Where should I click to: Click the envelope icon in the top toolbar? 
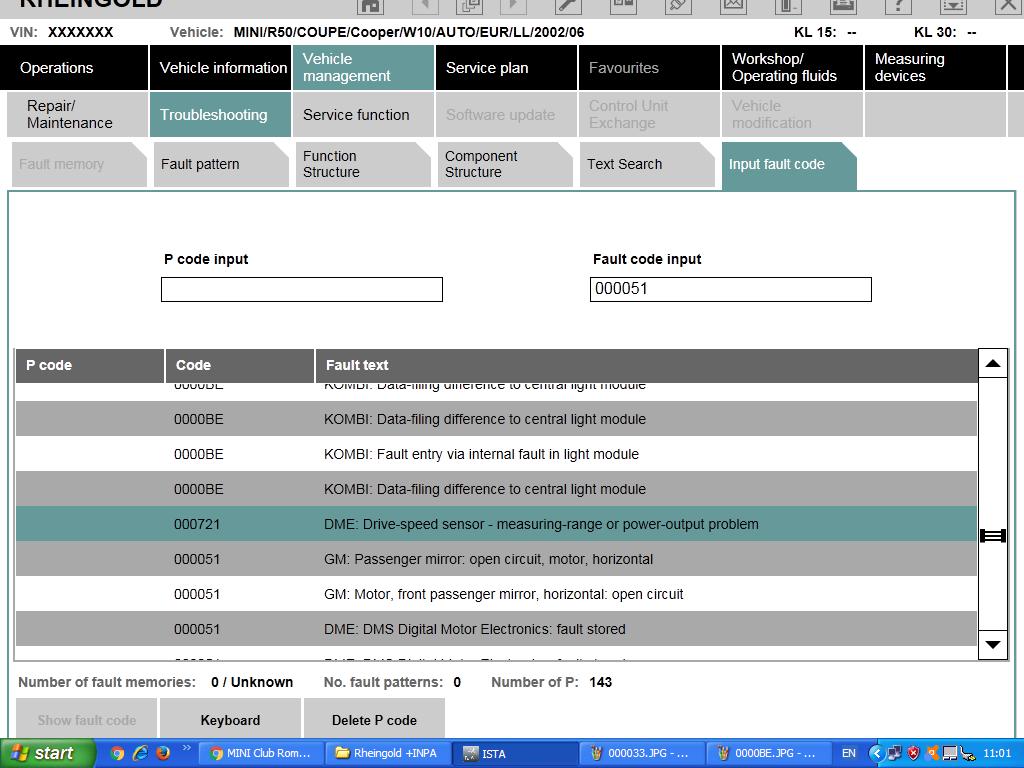(x=733, y=5)
